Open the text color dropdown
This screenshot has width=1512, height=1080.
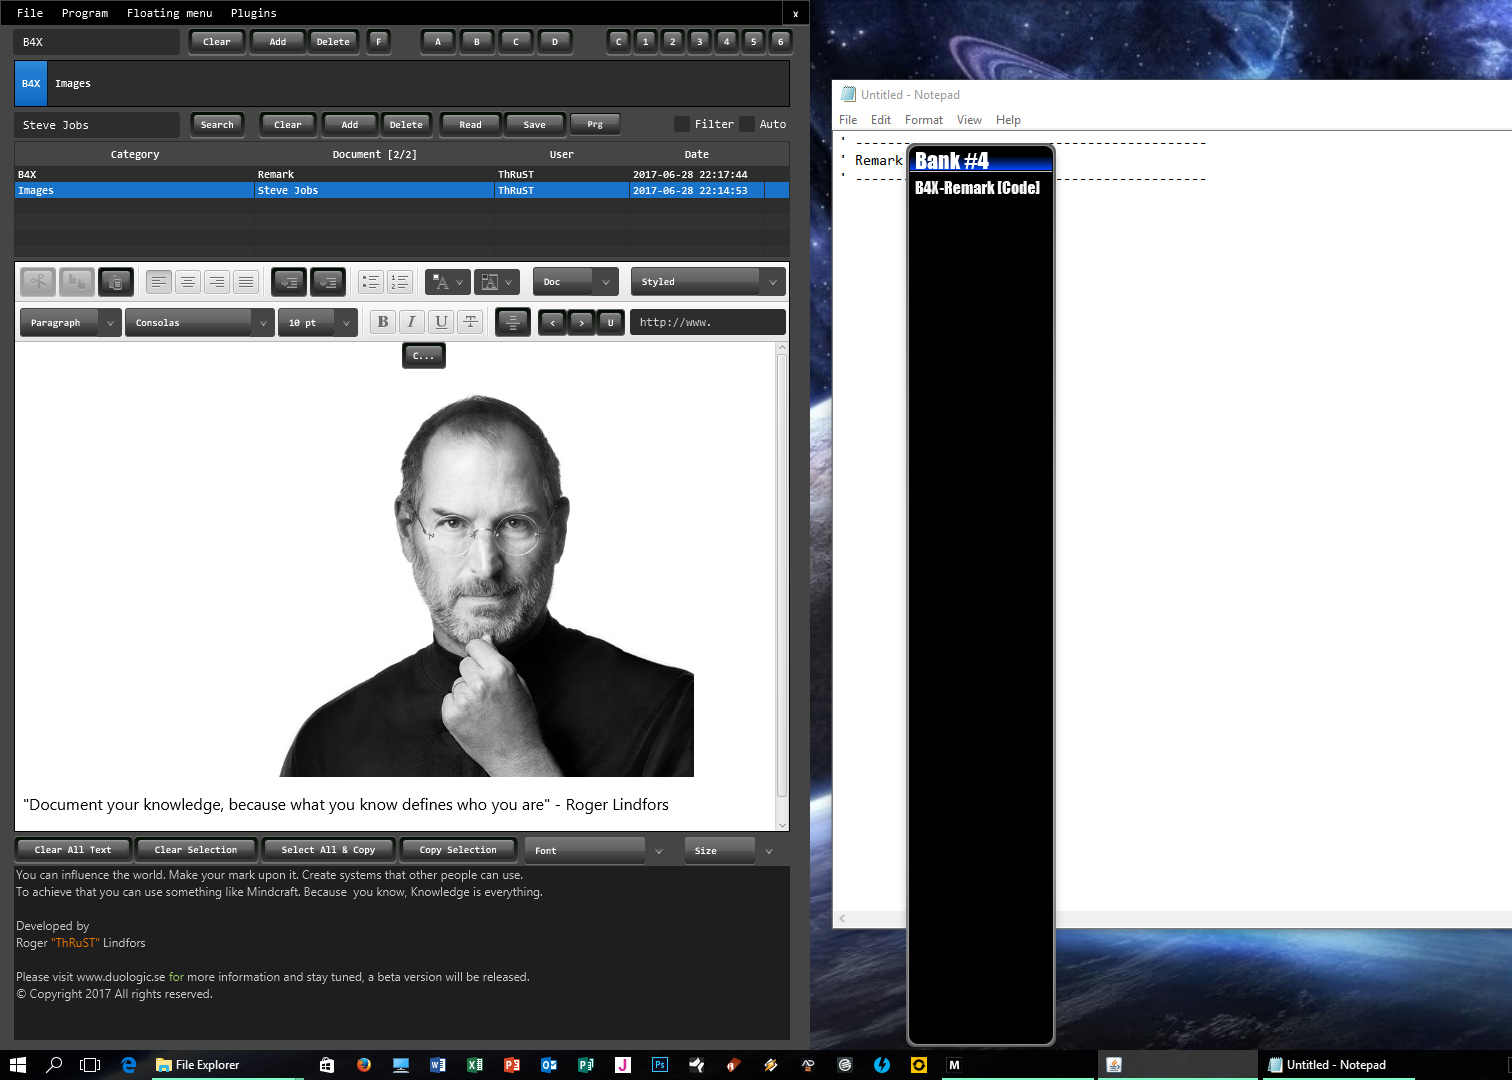point(446,282)
